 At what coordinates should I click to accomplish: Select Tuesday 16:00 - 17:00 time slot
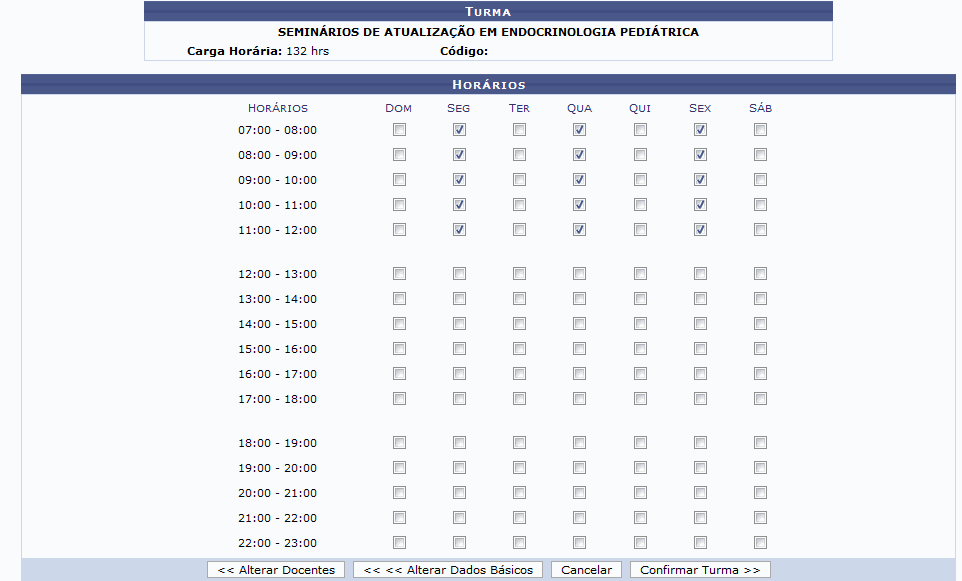(519, 374)
